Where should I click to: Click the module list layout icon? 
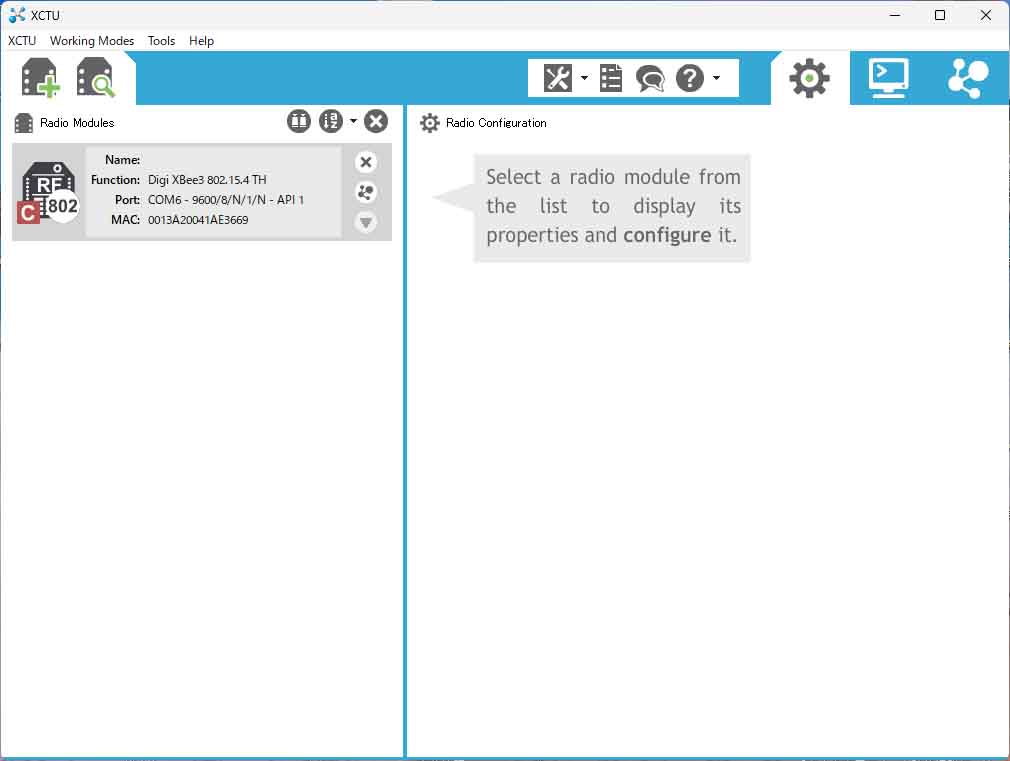point(299,121)
